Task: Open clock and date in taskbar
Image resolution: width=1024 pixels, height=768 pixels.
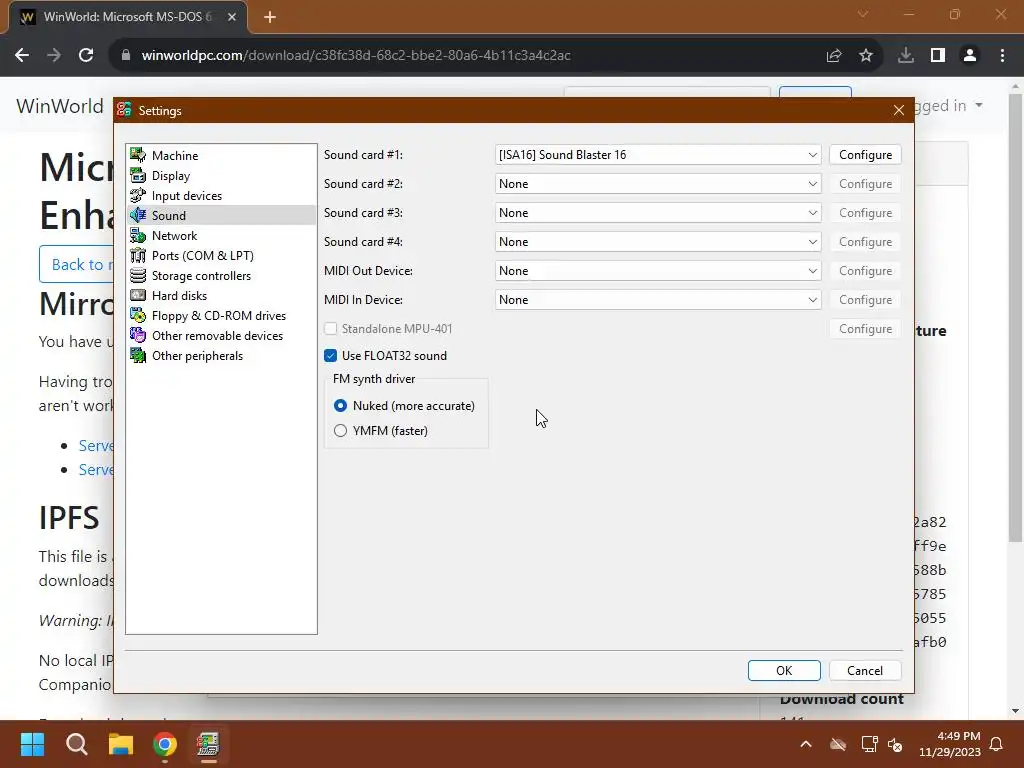Action: pos(950,744)
